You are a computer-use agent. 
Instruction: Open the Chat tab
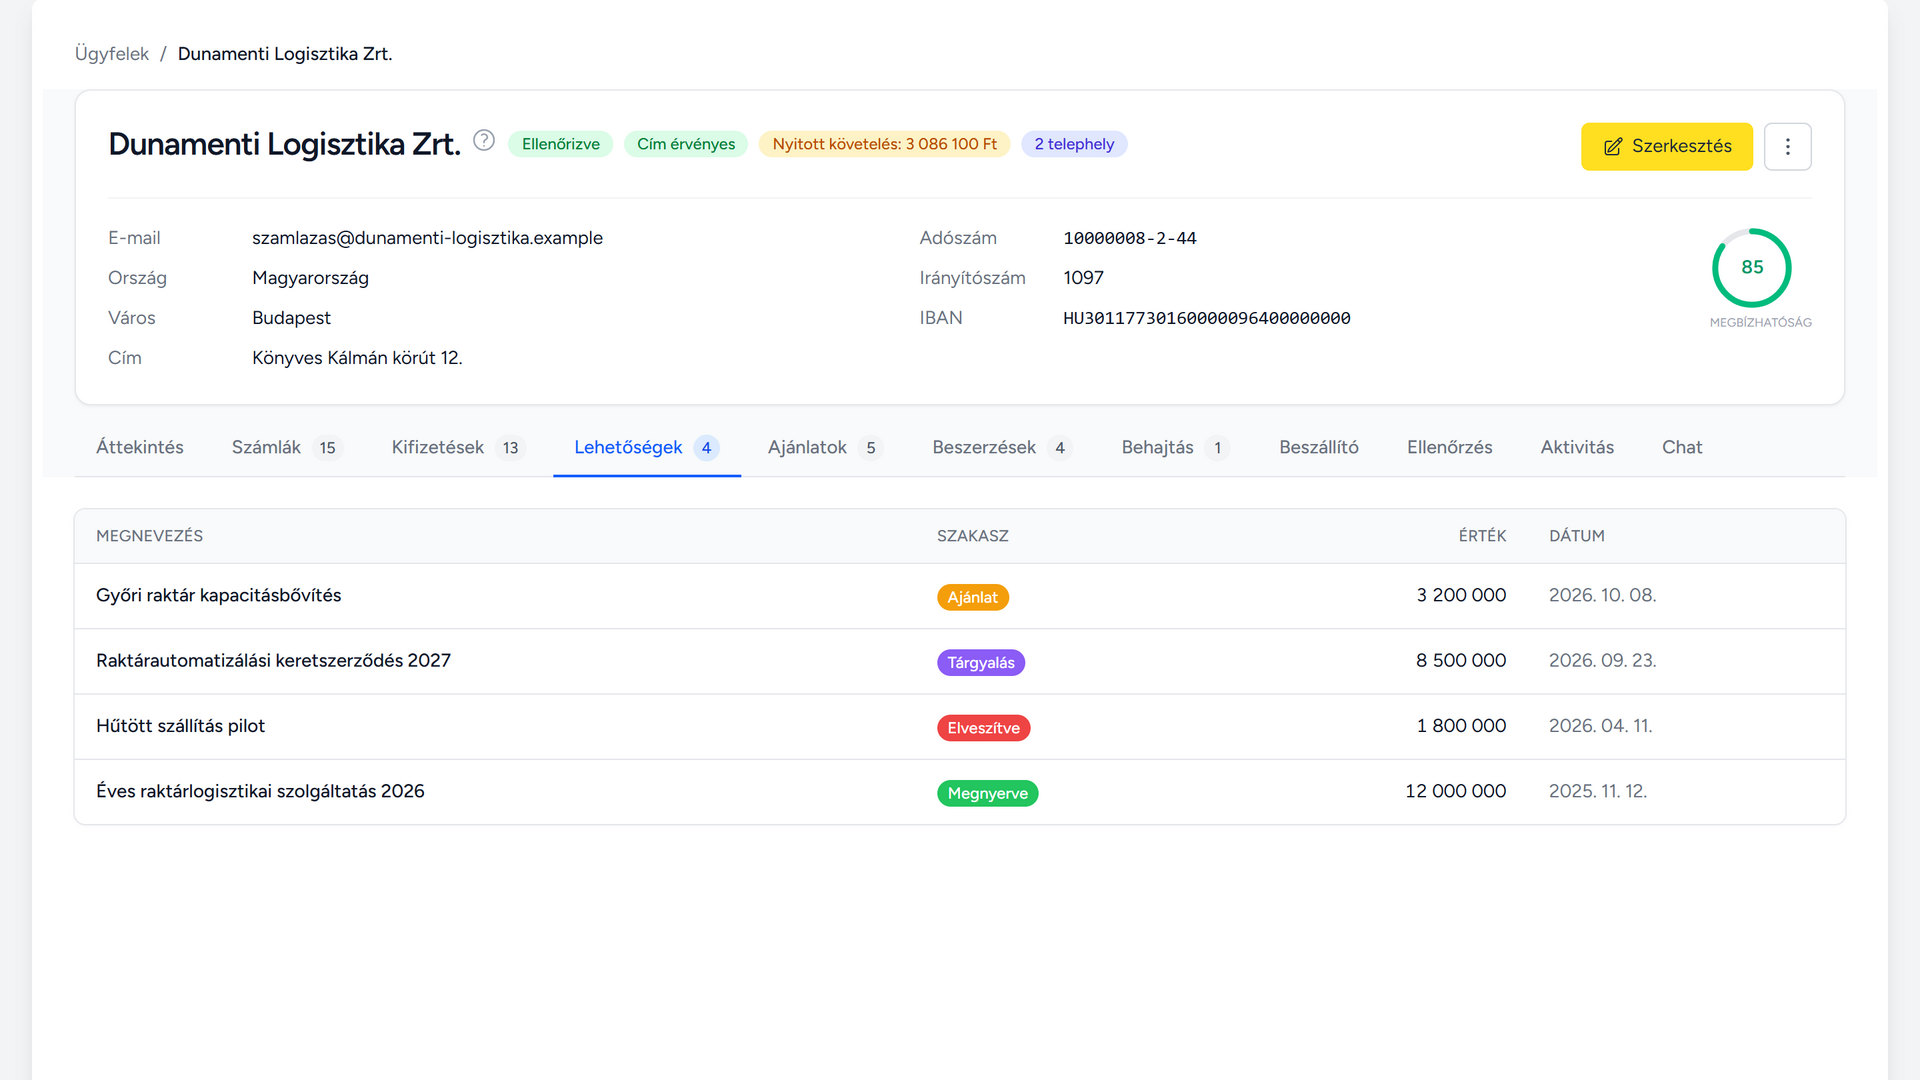pyautogui.click(x=1682, y=448)
